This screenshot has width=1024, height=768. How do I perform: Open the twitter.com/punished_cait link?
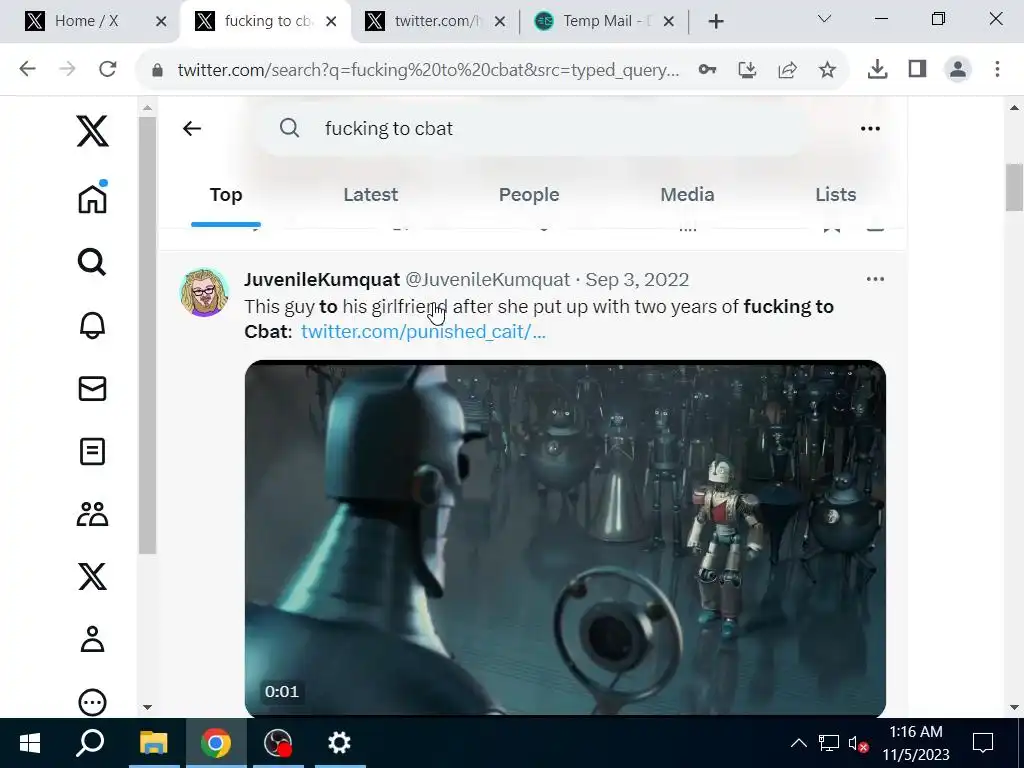point(423,332)
